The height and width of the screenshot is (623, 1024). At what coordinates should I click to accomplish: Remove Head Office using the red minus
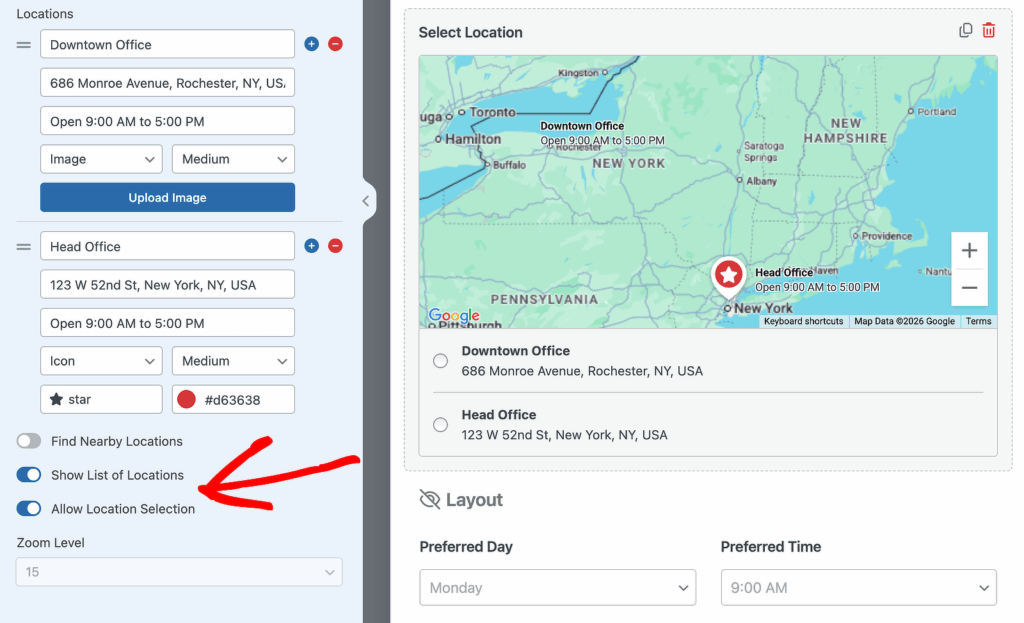pyautogui.click(x=335, y=245)
